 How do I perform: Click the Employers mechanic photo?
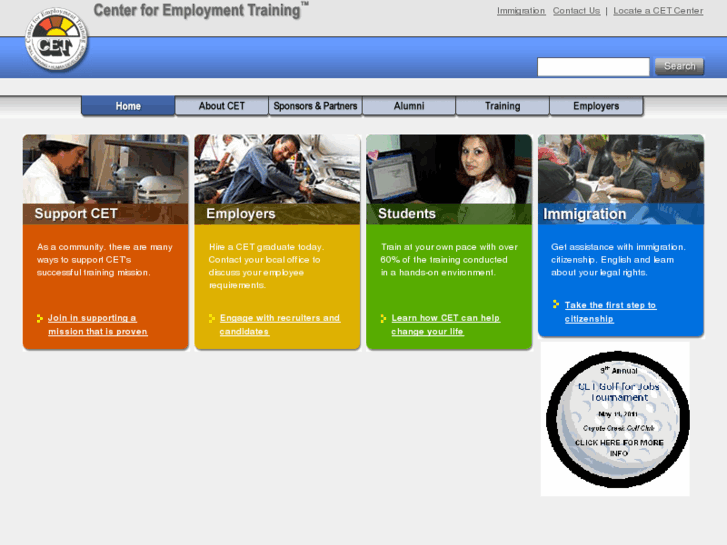point(277,169)
